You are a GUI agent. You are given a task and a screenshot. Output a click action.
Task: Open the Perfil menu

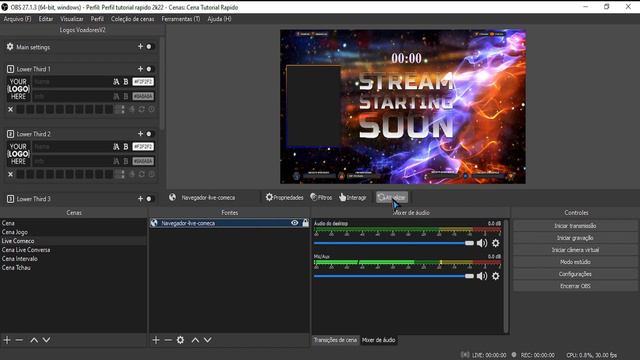pos(97,19)
